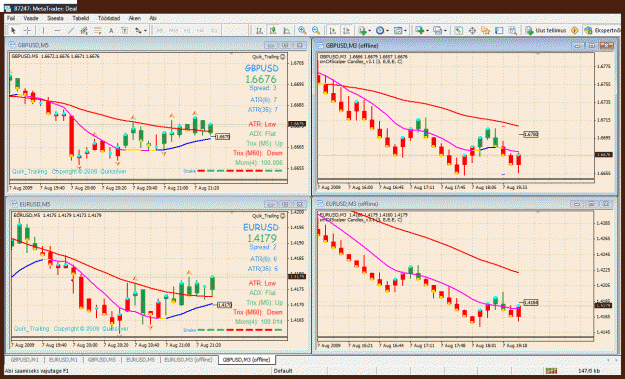Select the text label tool
The image size is (625, 379).
124,31
